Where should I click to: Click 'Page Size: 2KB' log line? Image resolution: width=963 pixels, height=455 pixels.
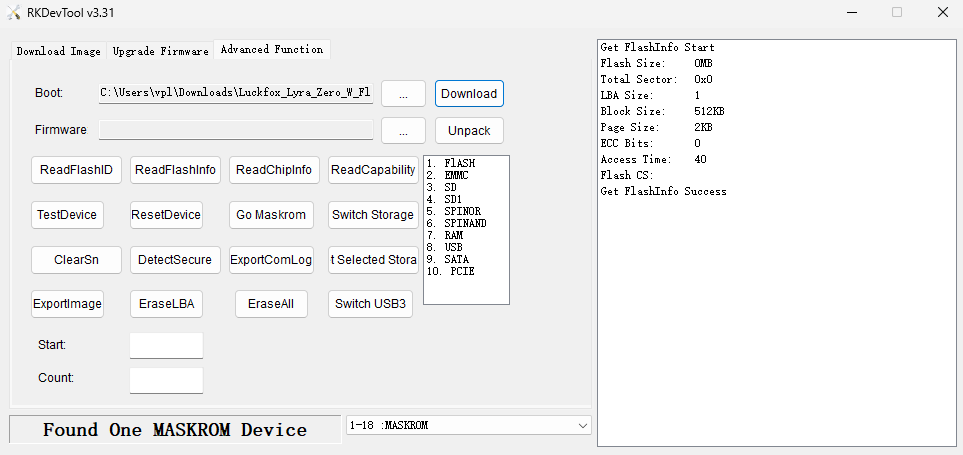click(657, 127)
